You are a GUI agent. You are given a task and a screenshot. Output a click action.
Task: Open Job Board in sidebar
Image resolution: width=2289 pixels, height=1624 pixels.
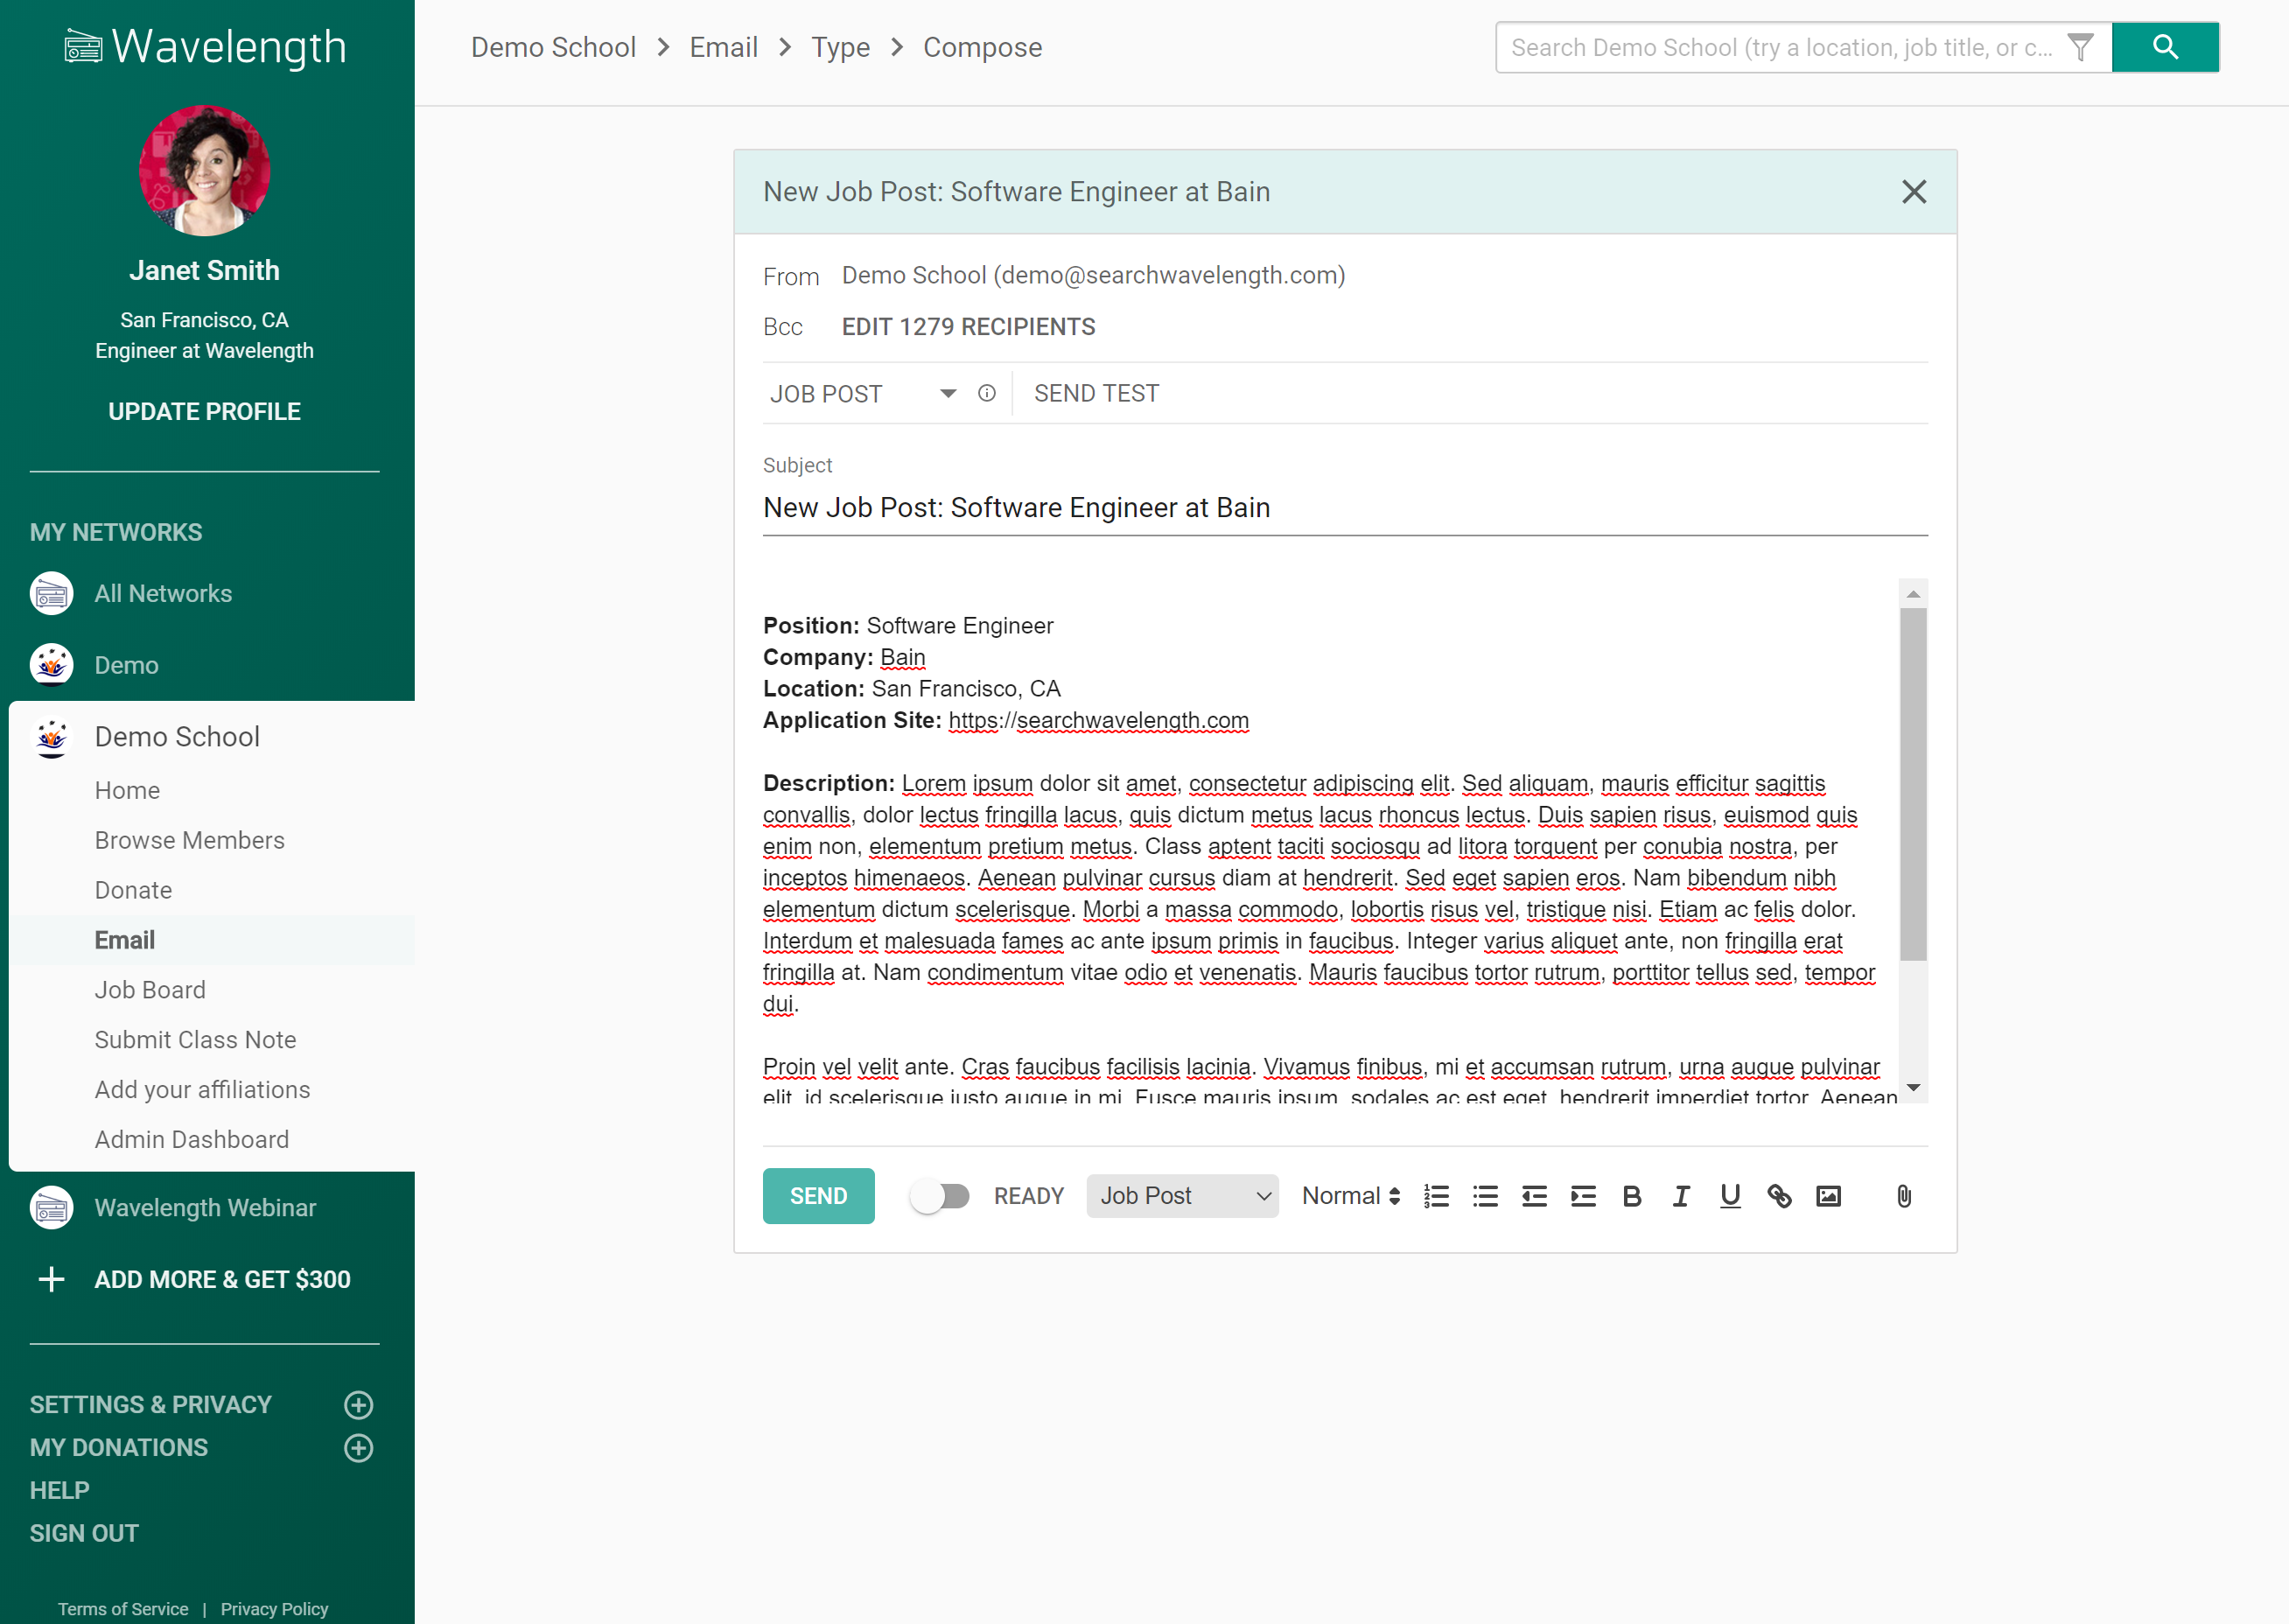[x=150, y=990]
